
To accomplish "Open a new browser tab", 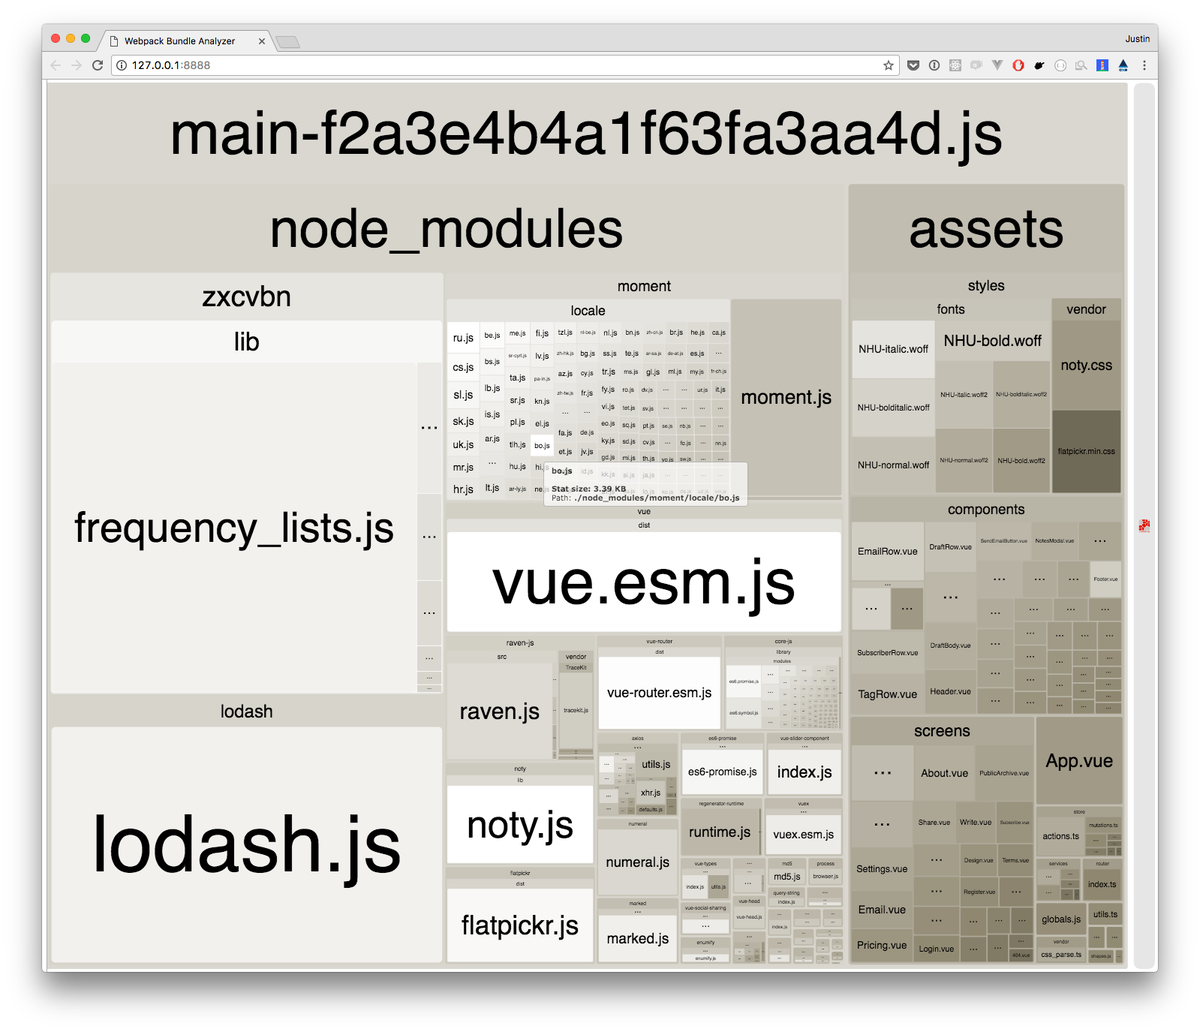I will 288,42.
